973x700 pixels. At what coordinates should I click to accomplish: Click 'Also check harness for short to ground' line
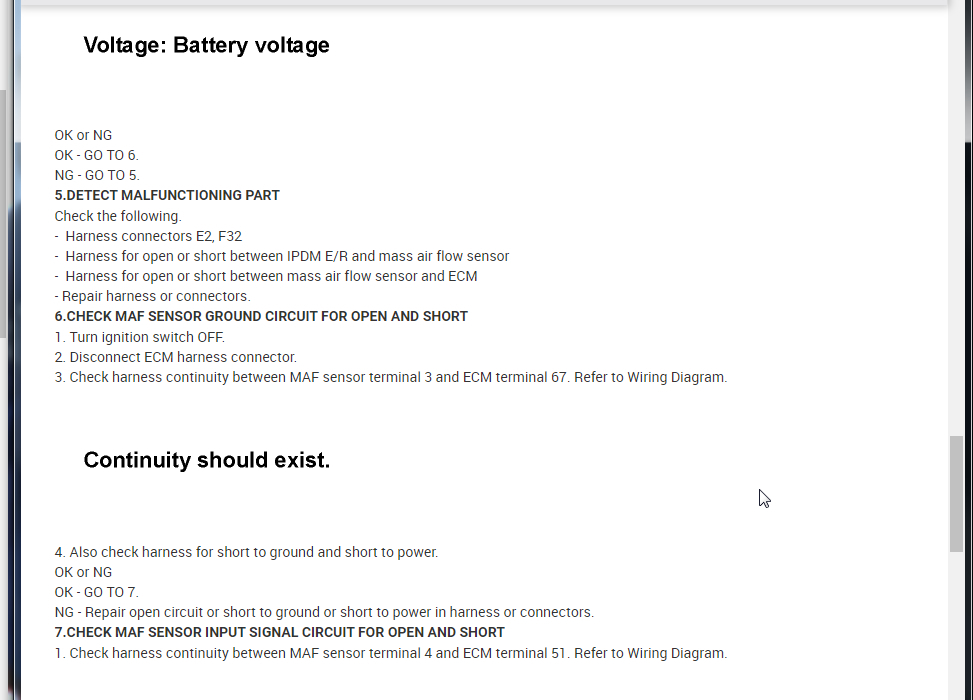[x=246, y=552]
